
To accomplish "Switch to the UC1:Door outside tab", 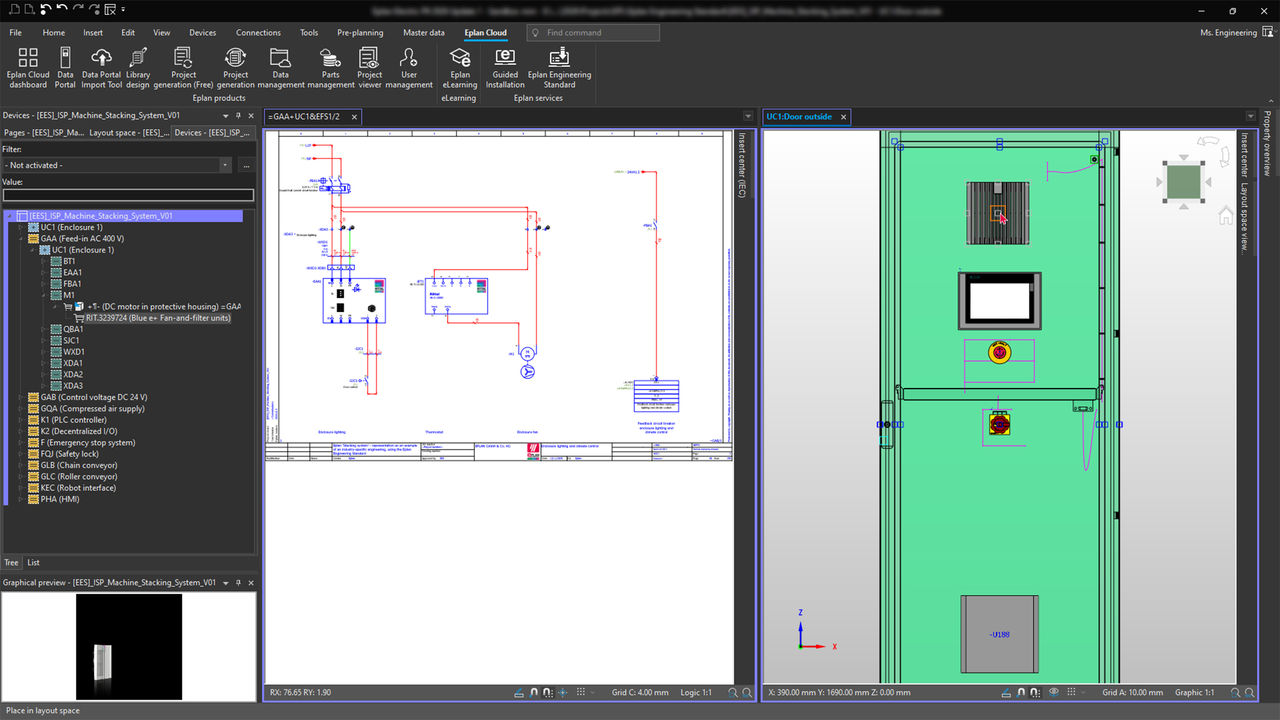I will click(x=798, y=117).
